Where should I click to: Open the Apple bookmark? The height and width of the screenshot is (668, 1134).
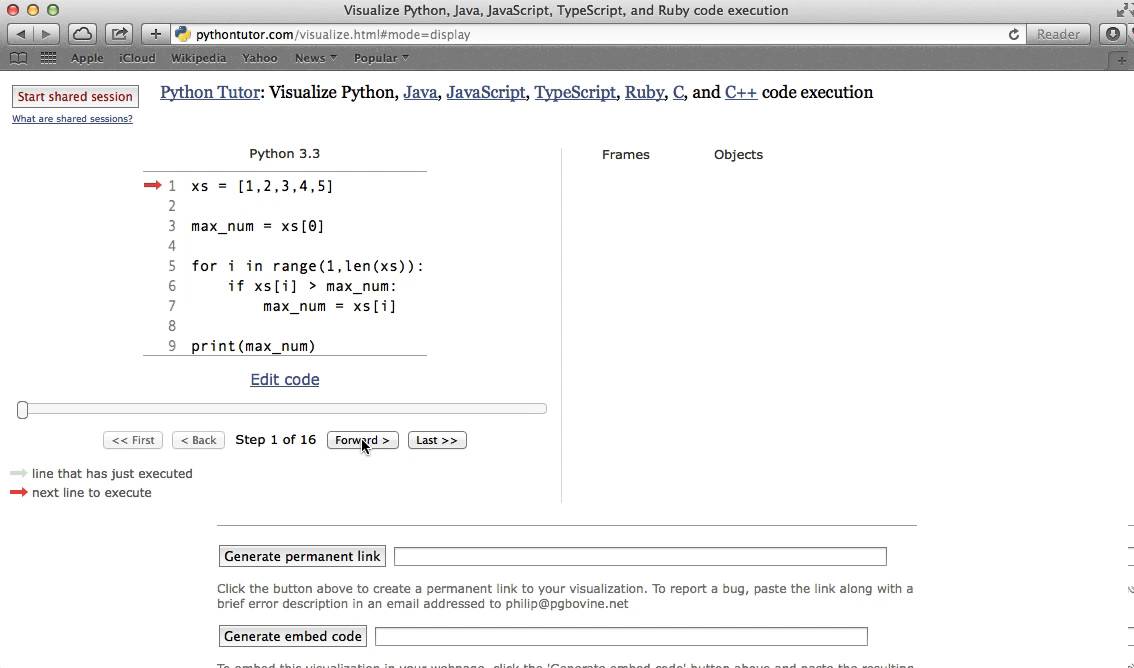click(x=87, y=58)
